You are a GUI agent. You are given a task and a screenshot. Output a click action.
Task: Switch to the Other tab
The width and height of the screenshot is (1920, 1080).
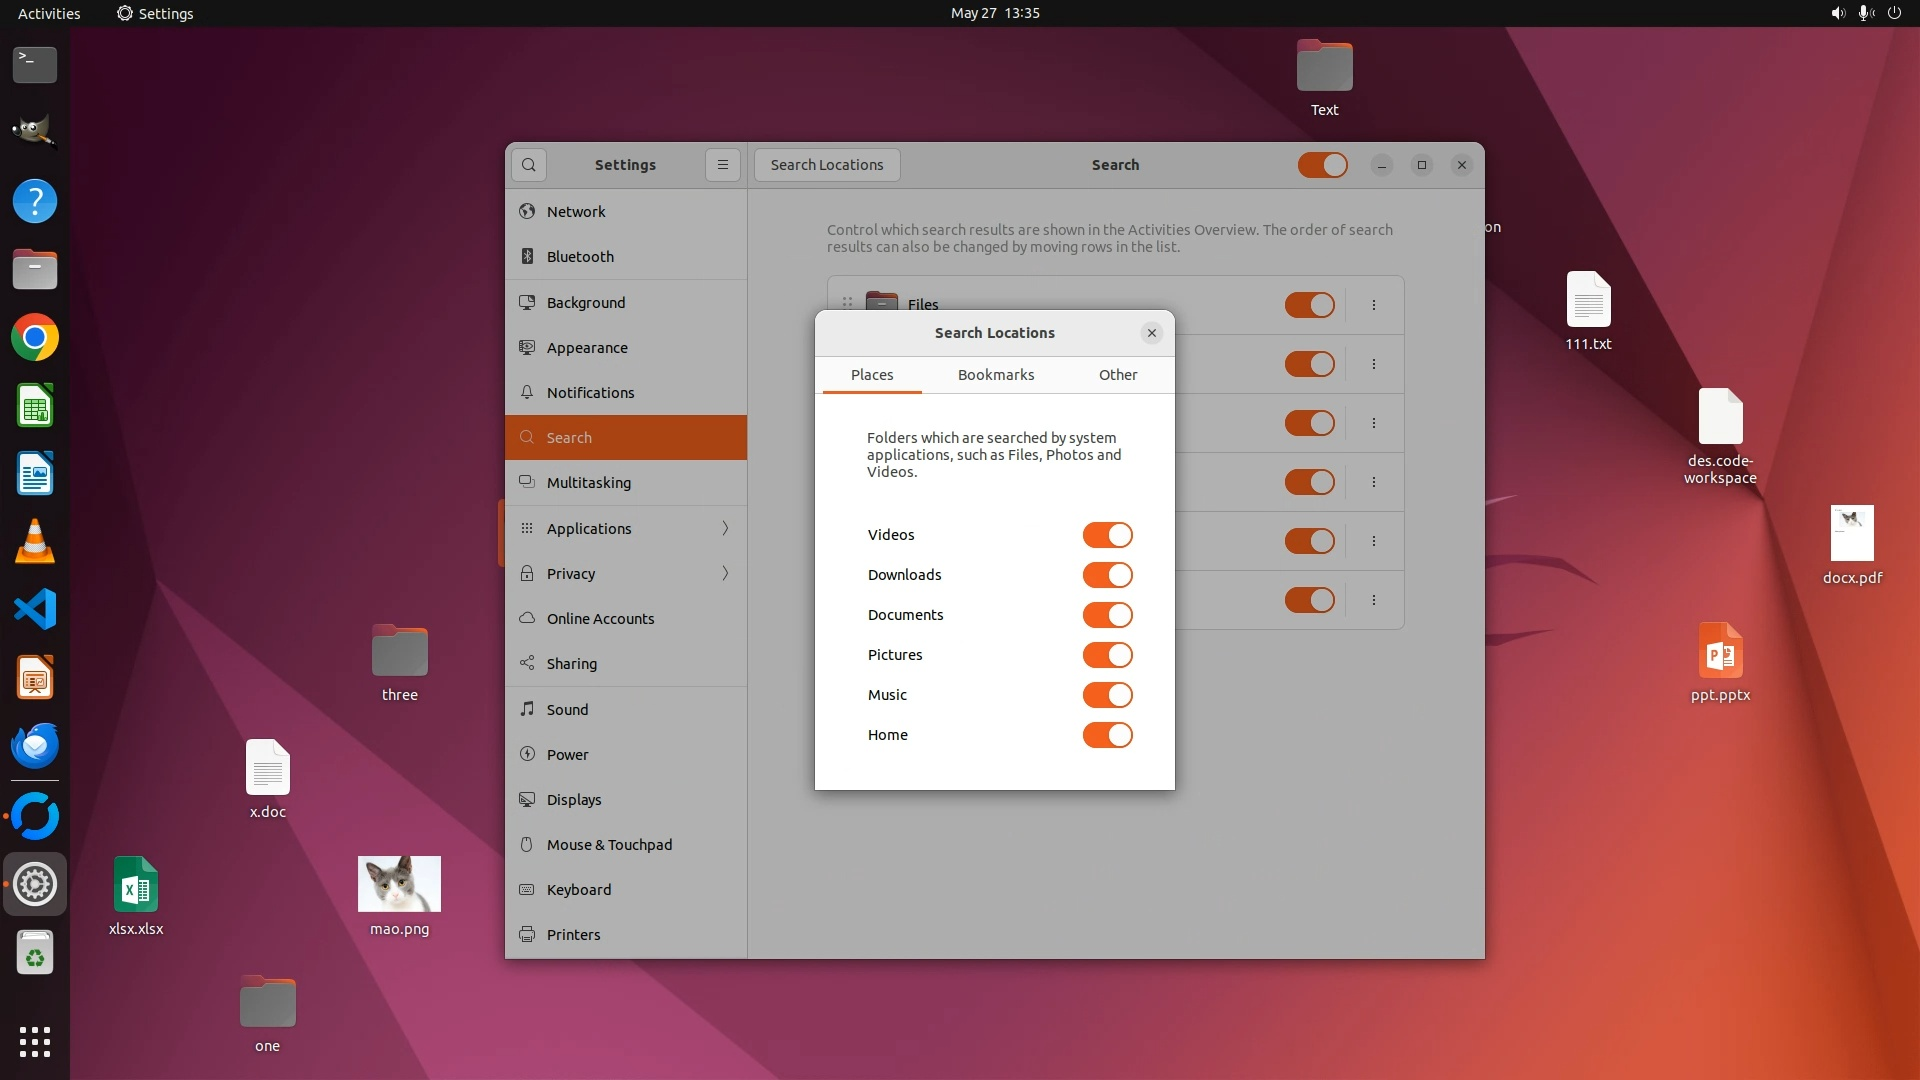[x=1118, y=375]
